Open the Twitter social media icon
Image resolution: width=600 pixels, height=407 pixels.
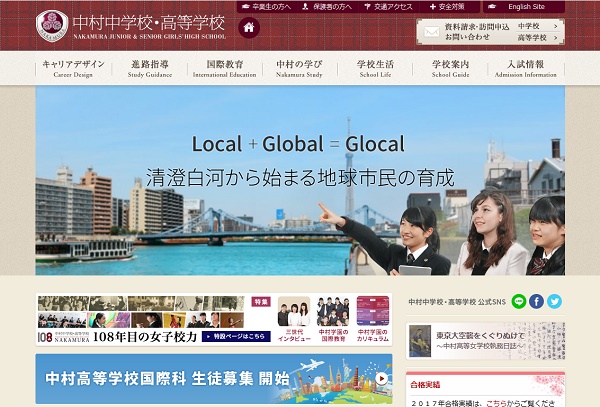point(554,301)
